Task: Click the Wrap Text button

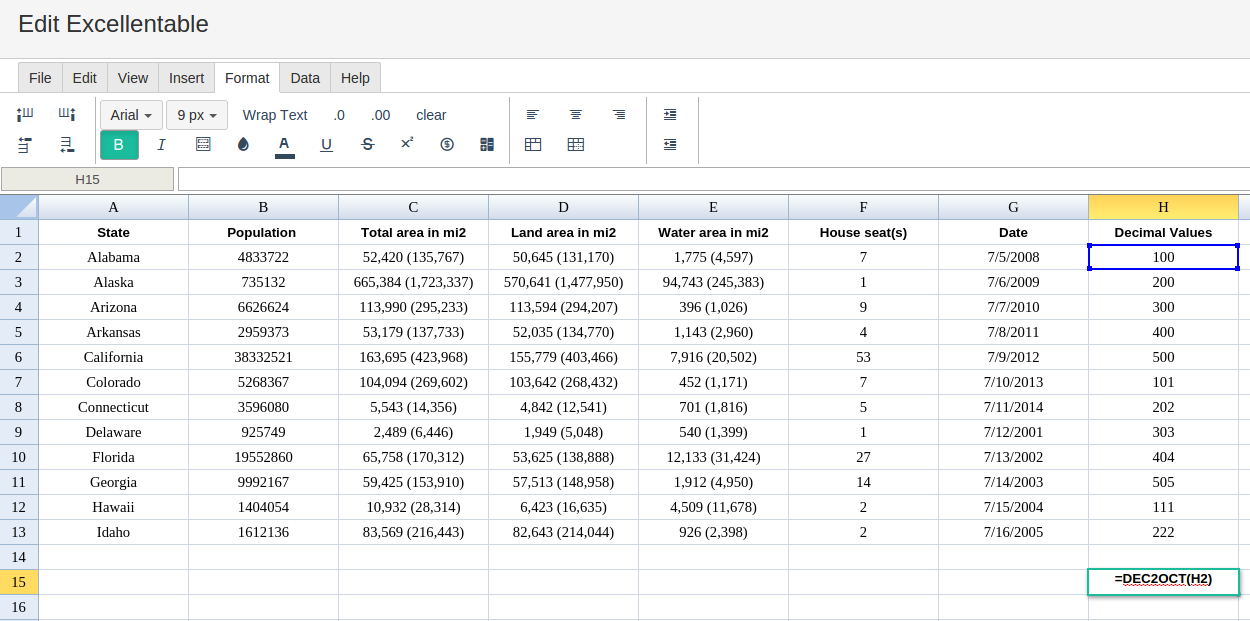Action: click(275, 115)
